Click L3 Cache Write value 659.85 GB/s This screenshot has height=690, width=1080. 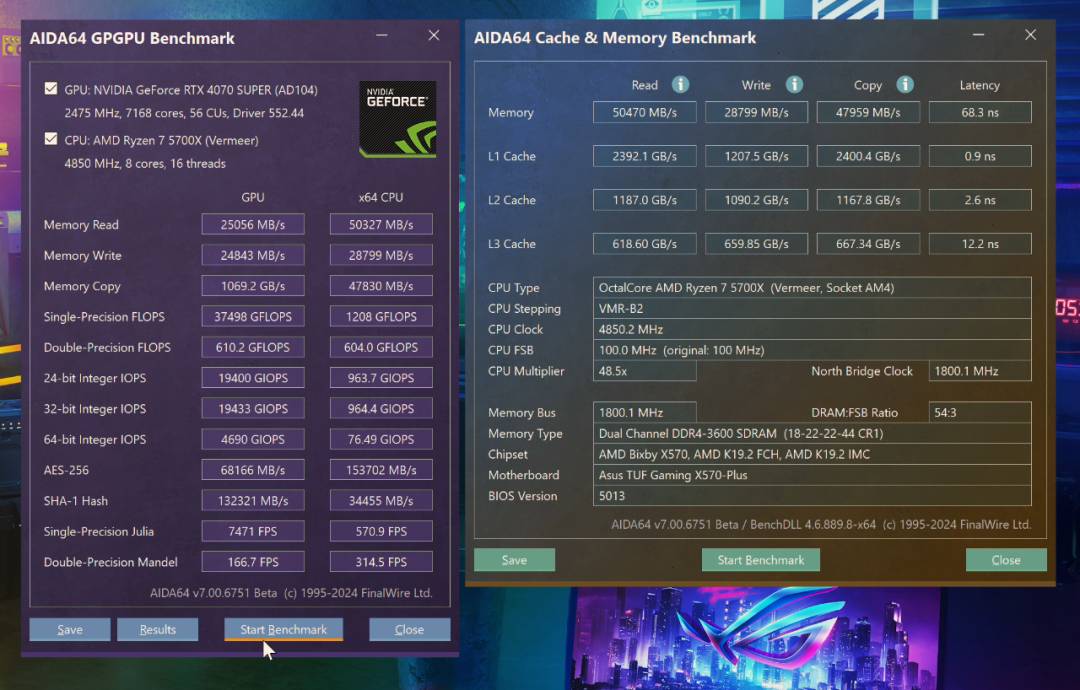click(x=756, y=244)
